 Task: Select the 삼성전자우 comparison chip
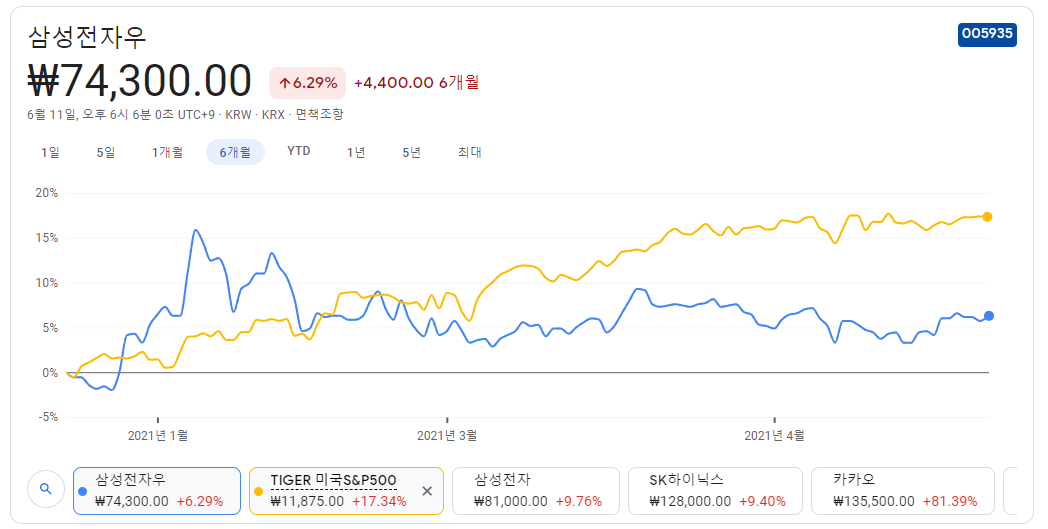[x=156, y=491]
